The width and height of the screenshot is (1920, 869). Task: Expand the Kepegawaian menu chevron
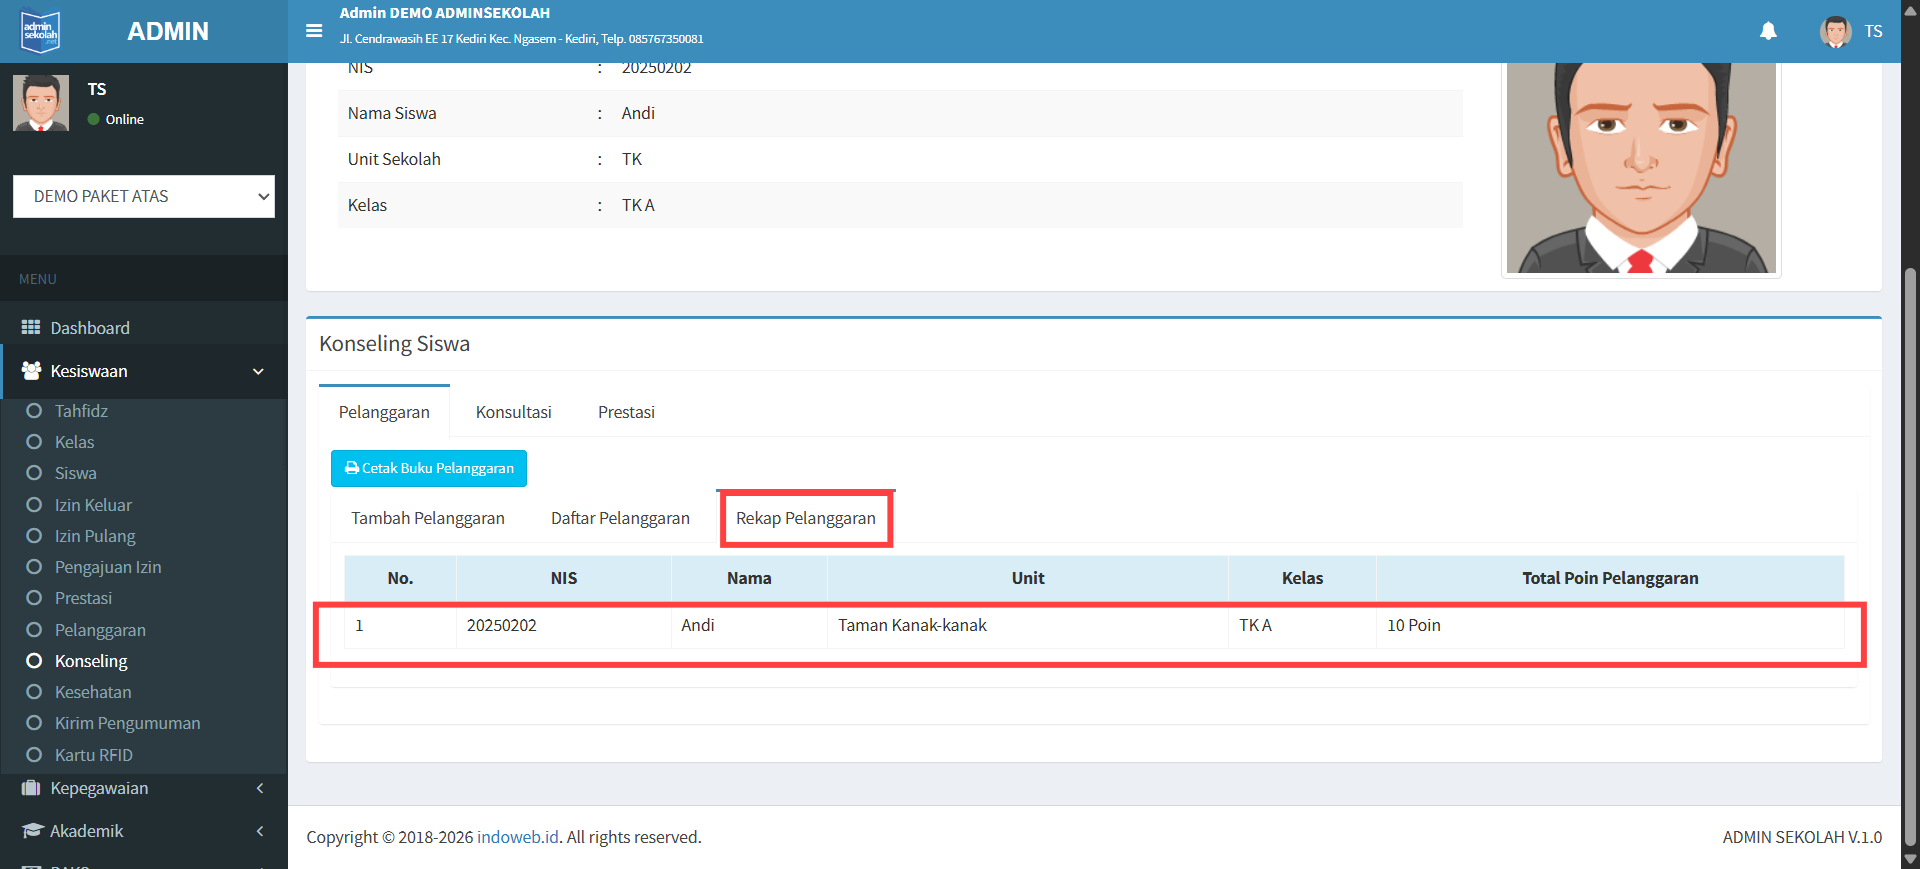click(x=260, y=788)
